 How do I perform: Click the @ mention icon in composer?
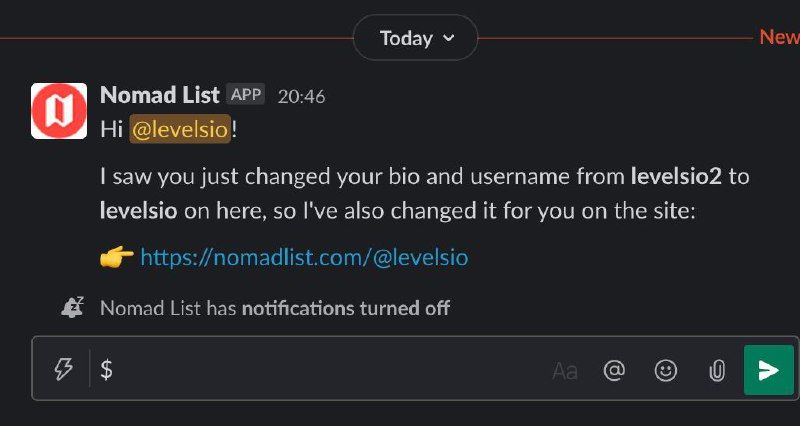(614, 371)
